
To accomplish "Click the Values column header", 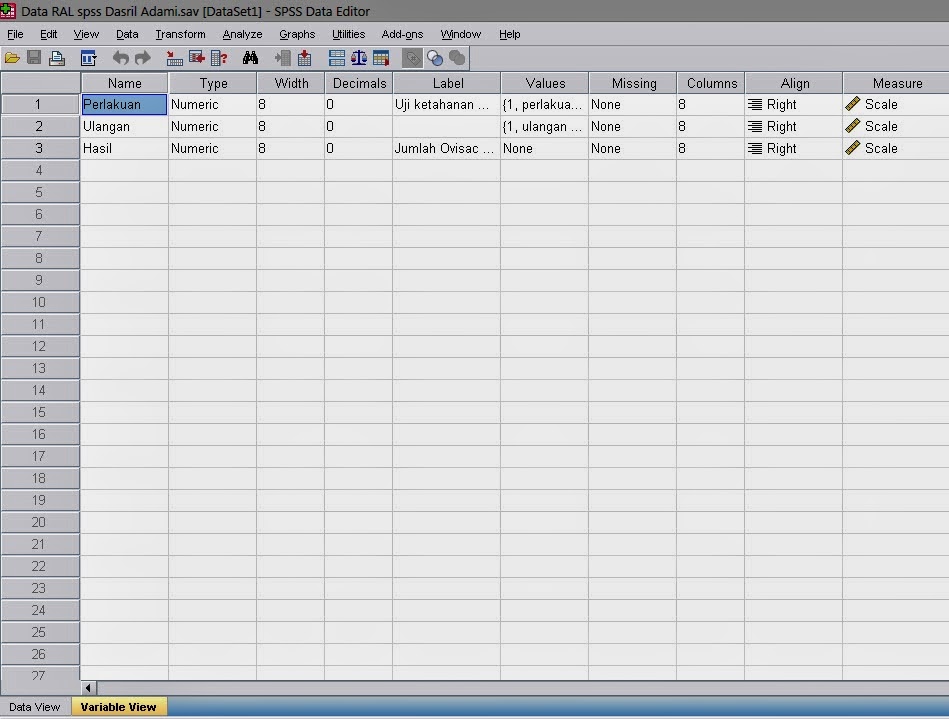I will pos(545,83).
